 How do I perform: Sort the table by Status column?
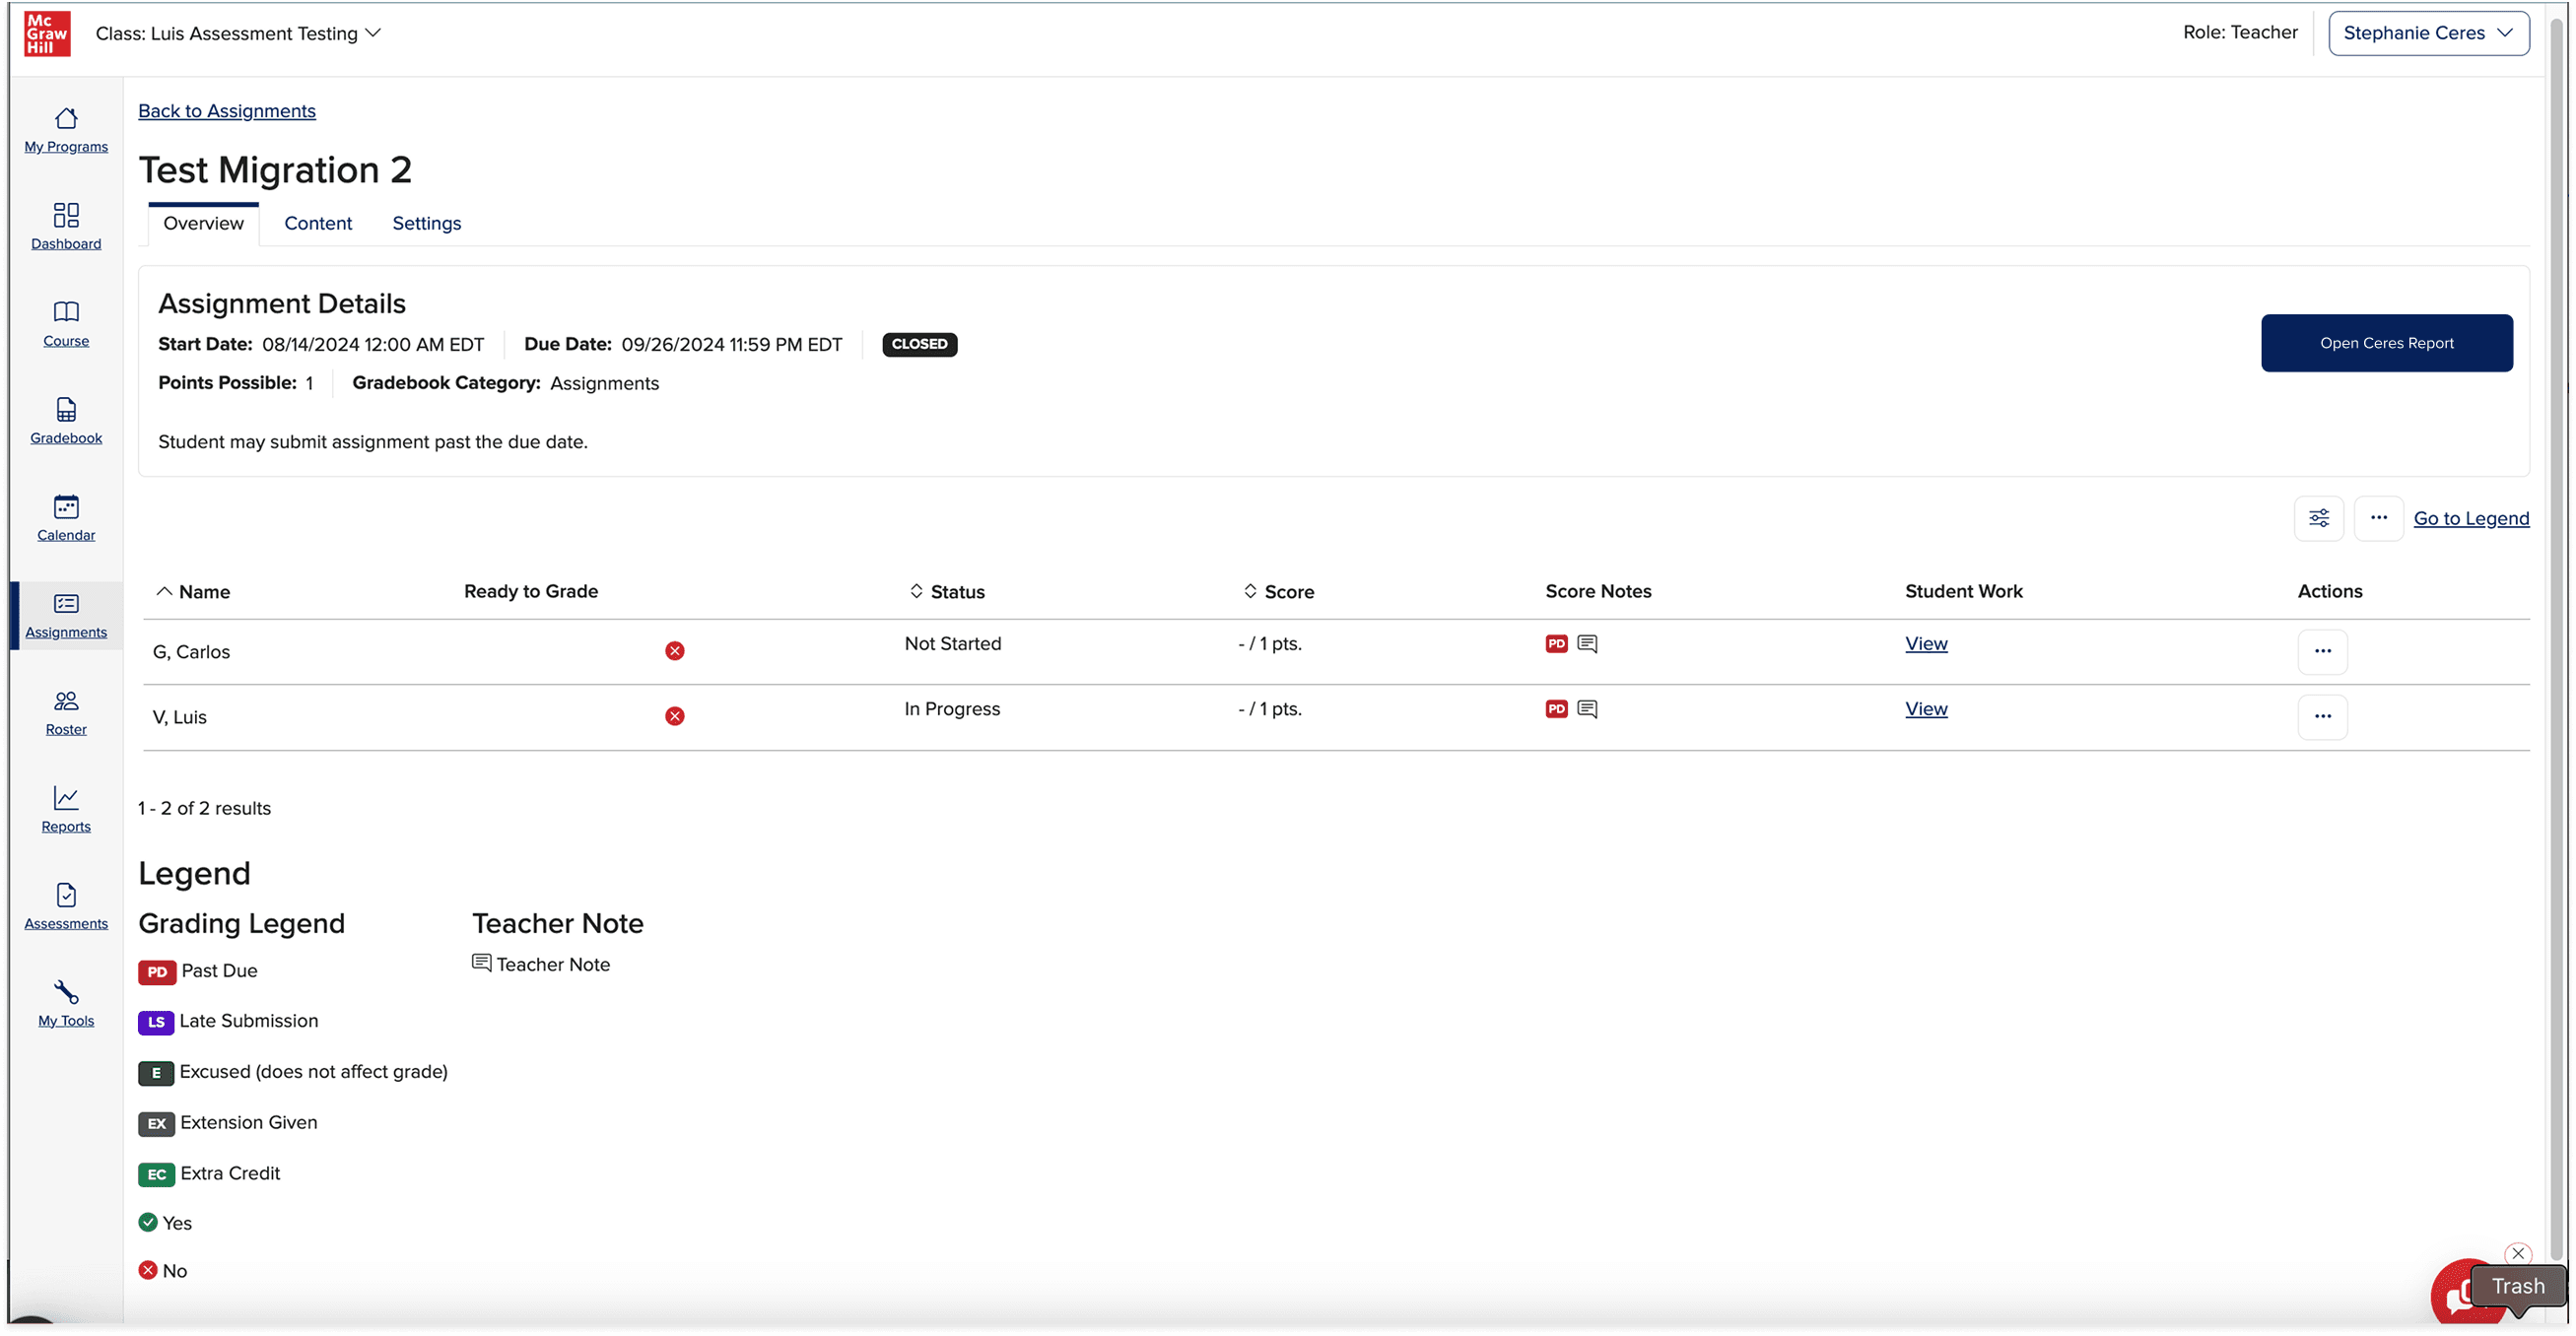[946, 591]
